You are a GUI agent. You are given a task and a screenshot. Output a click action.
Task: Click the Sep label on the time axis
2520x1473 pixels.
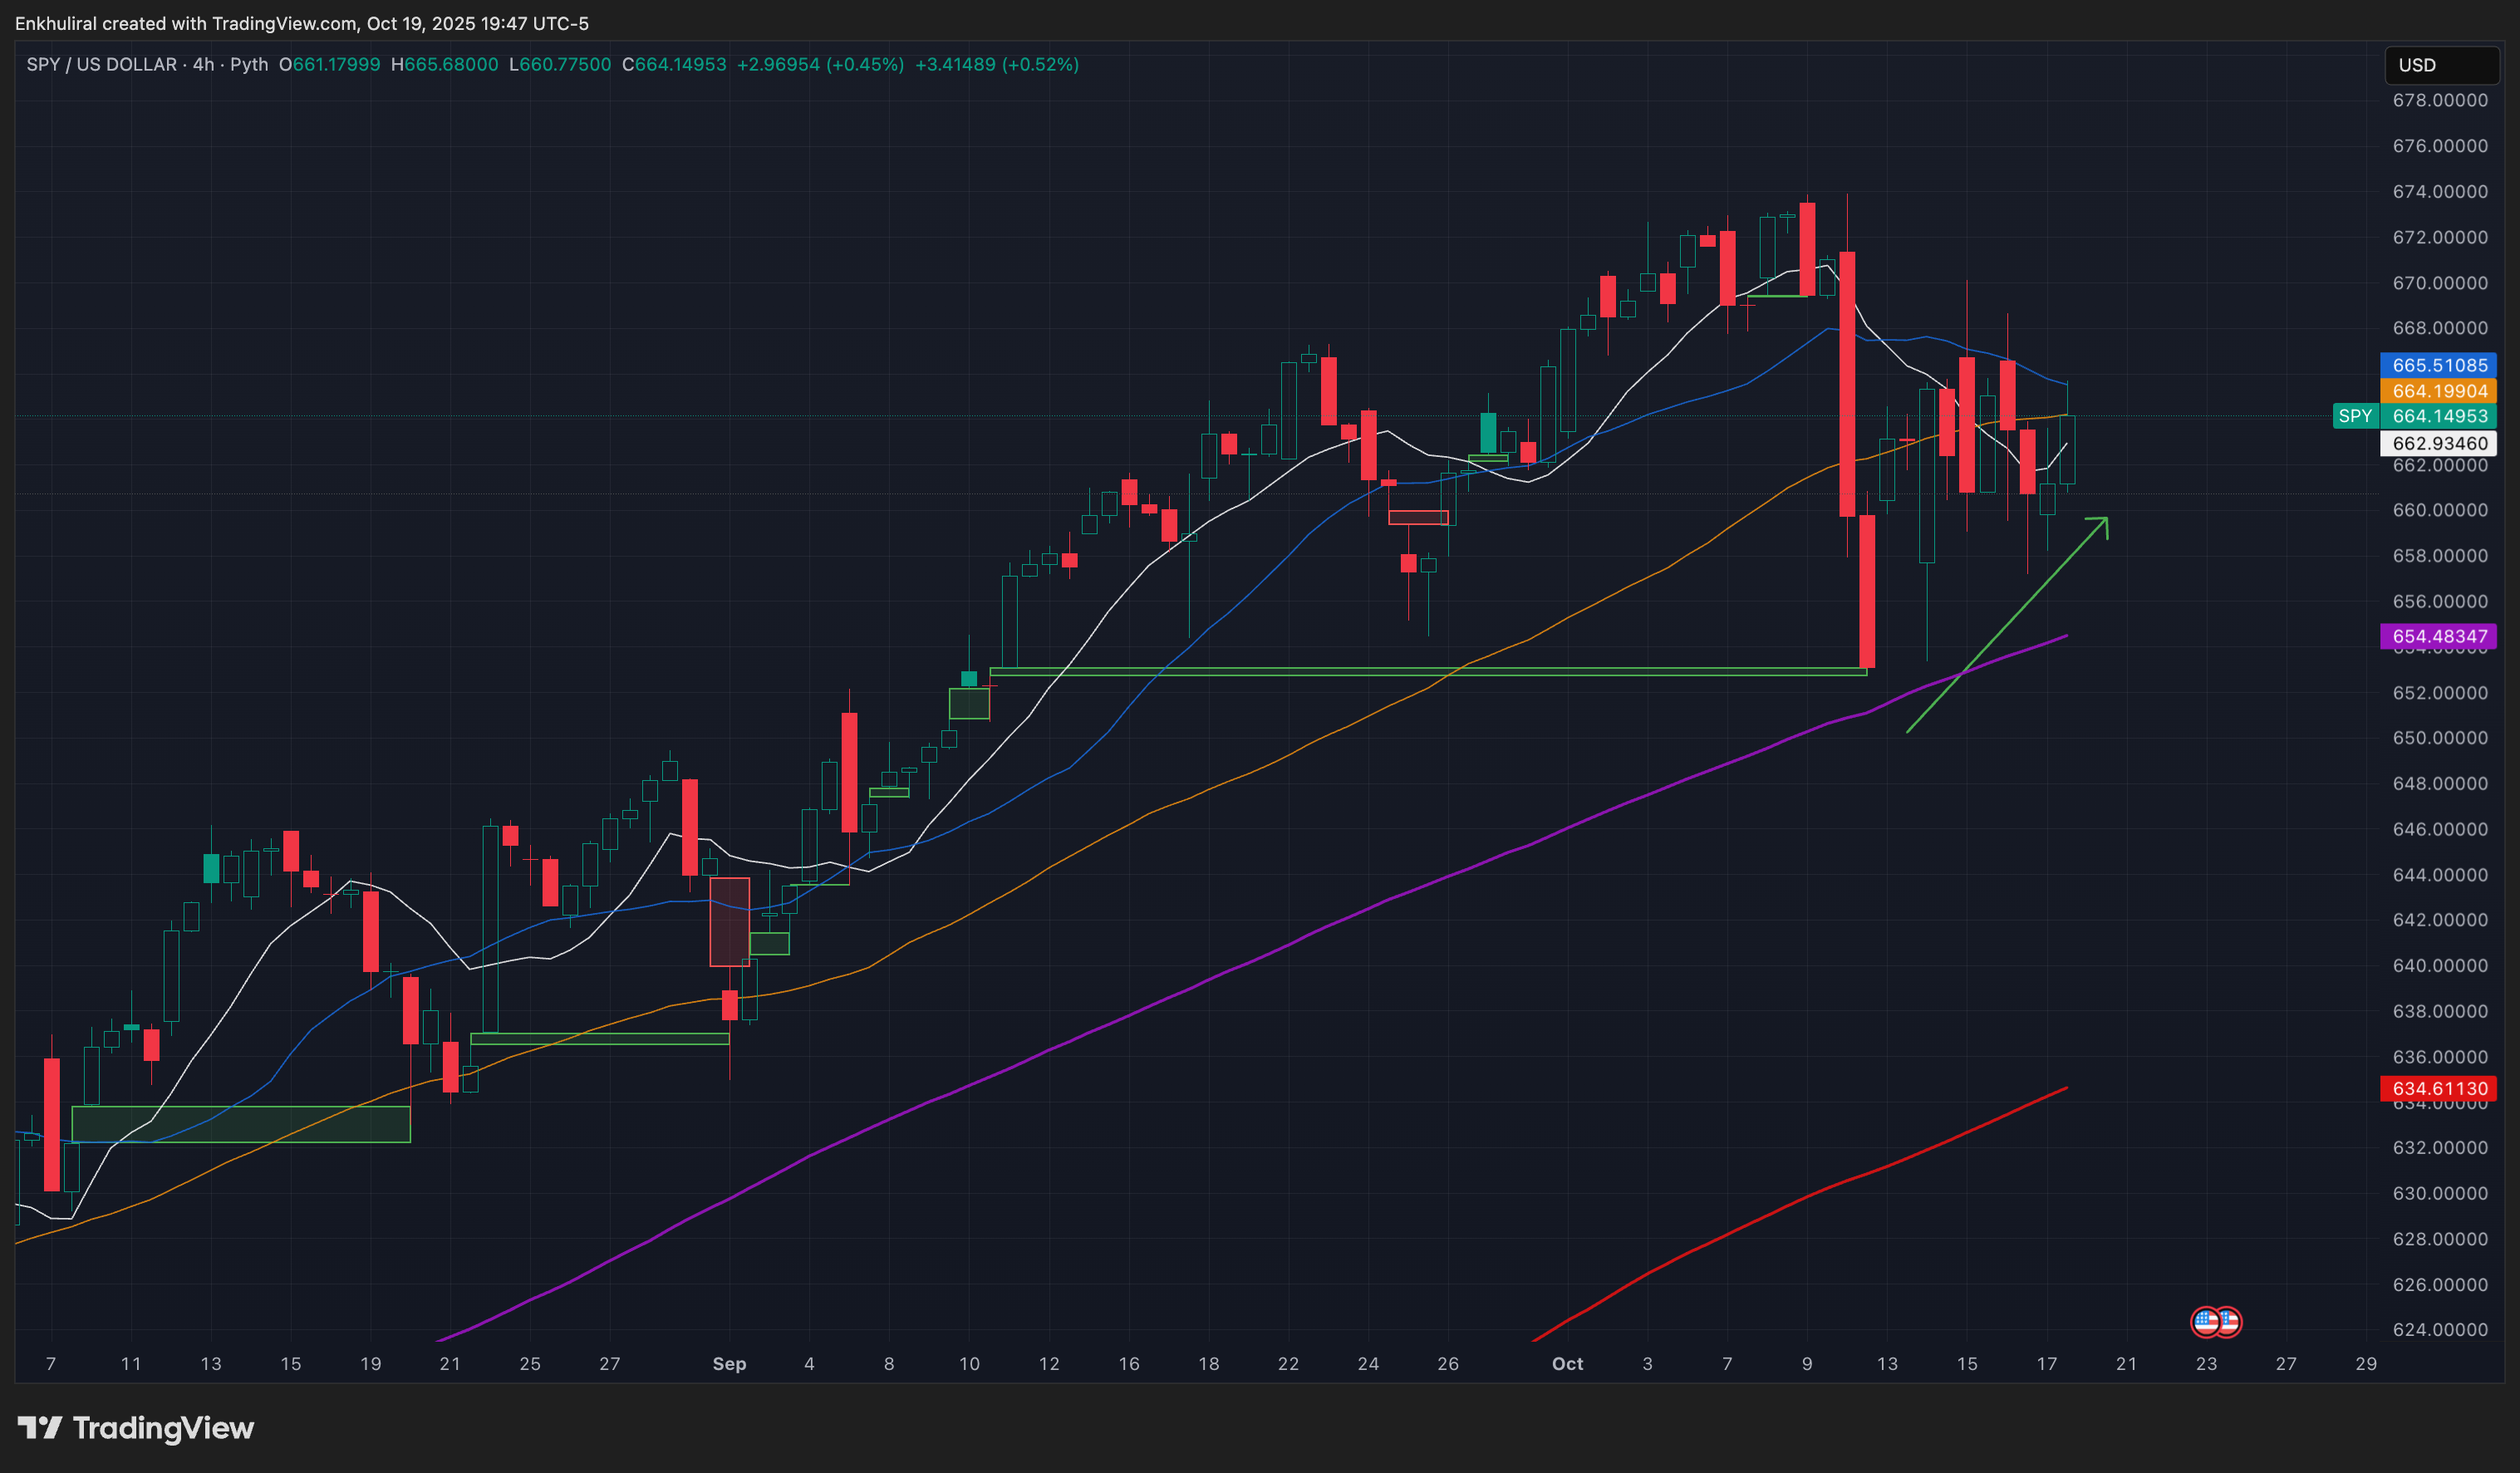pyautogui.click(x=729, y=1363)
